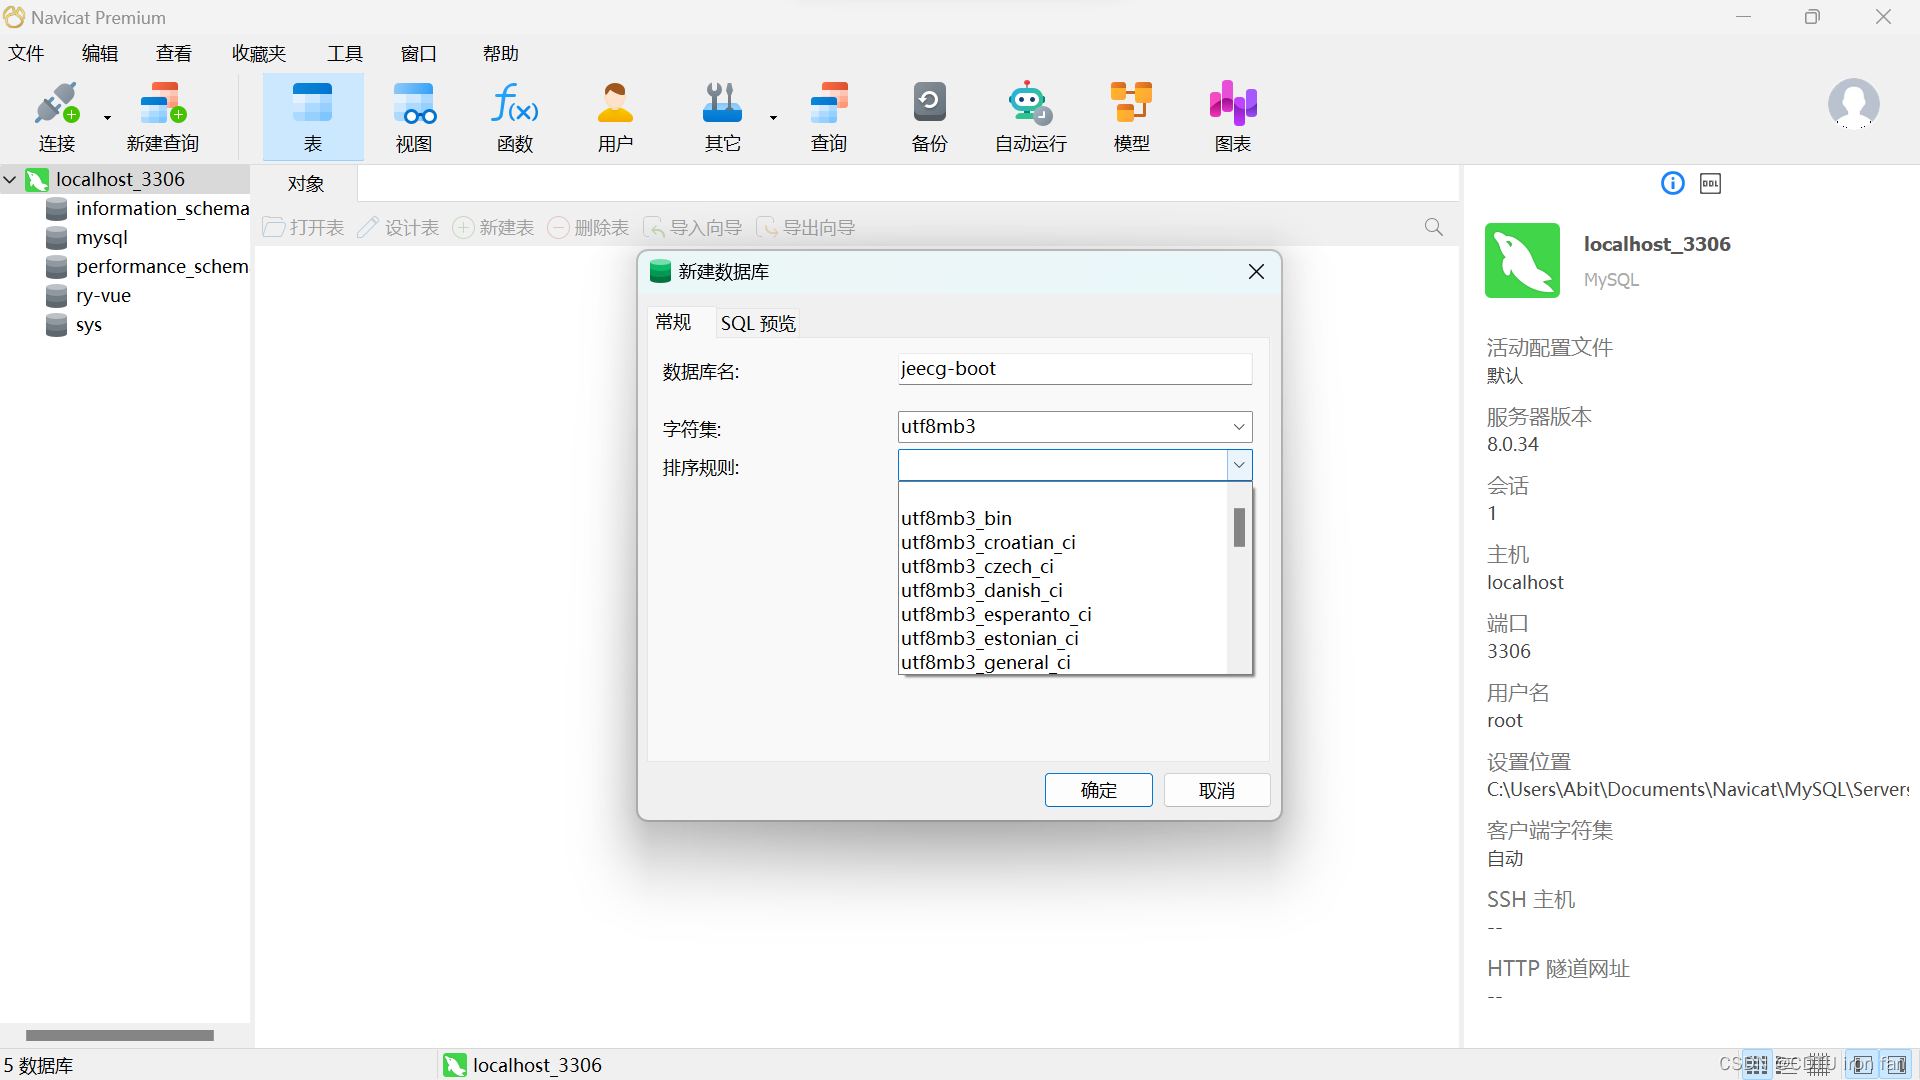The image size is (1920, 1080).
Task: Open the User (用户) toolbar icon
Action: (x=615, y=117)
